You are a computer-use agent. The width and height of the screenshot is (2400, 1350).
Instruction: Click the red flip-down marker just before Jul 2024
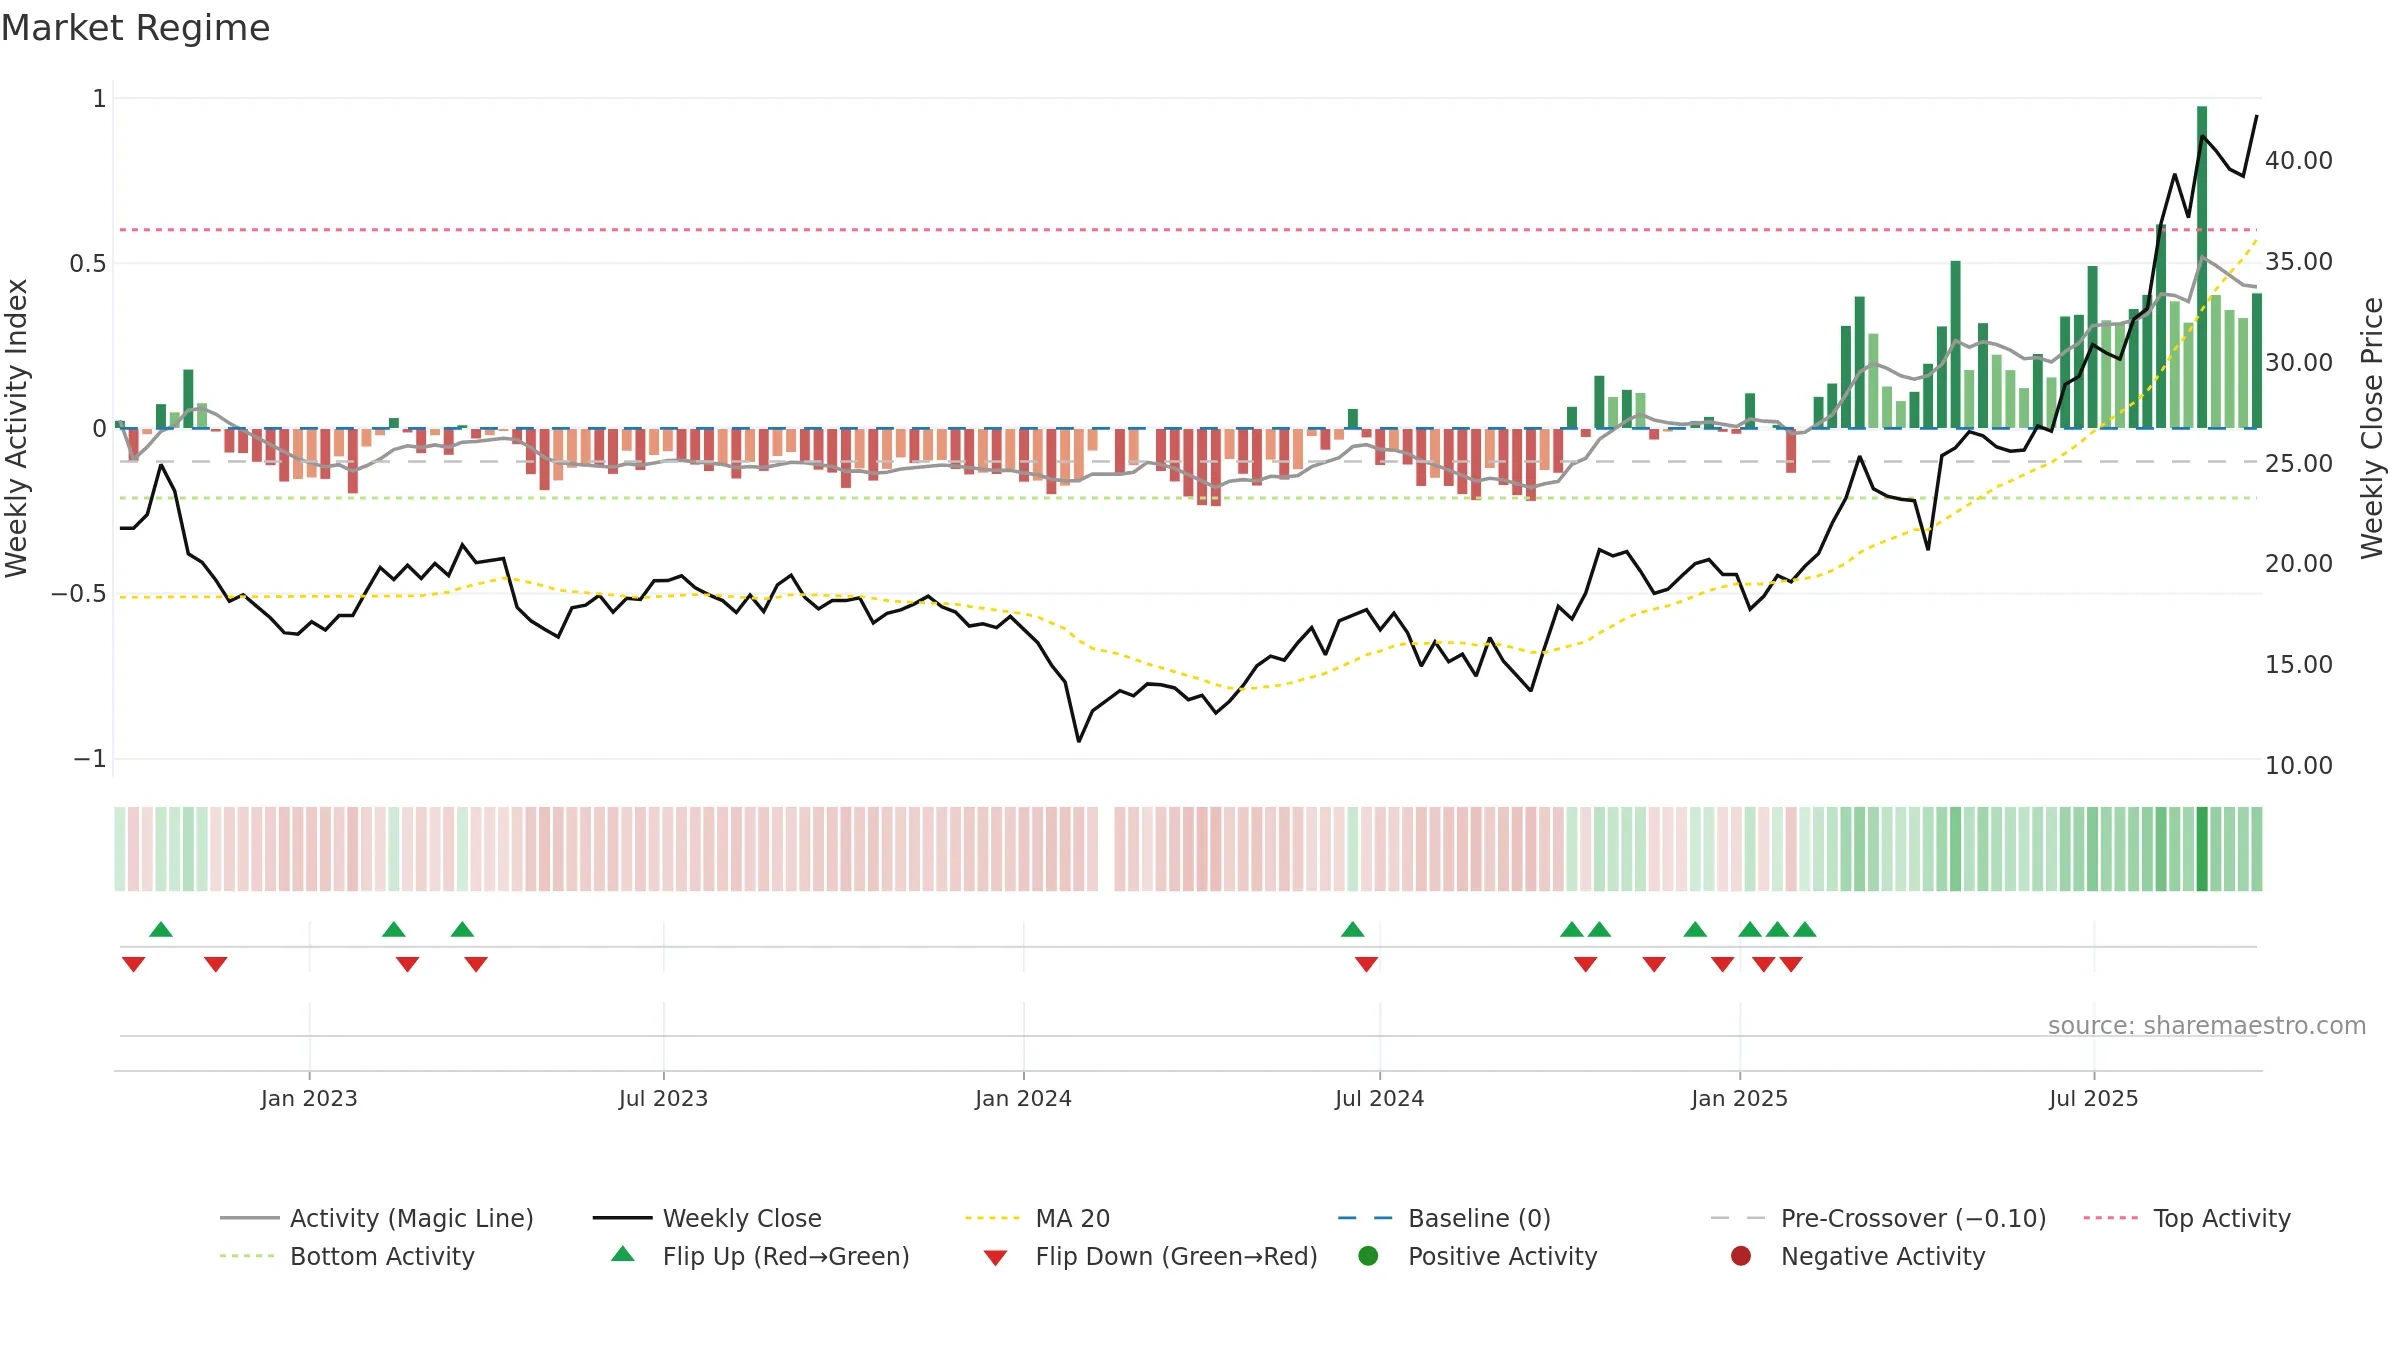(x=1366, y=964)
